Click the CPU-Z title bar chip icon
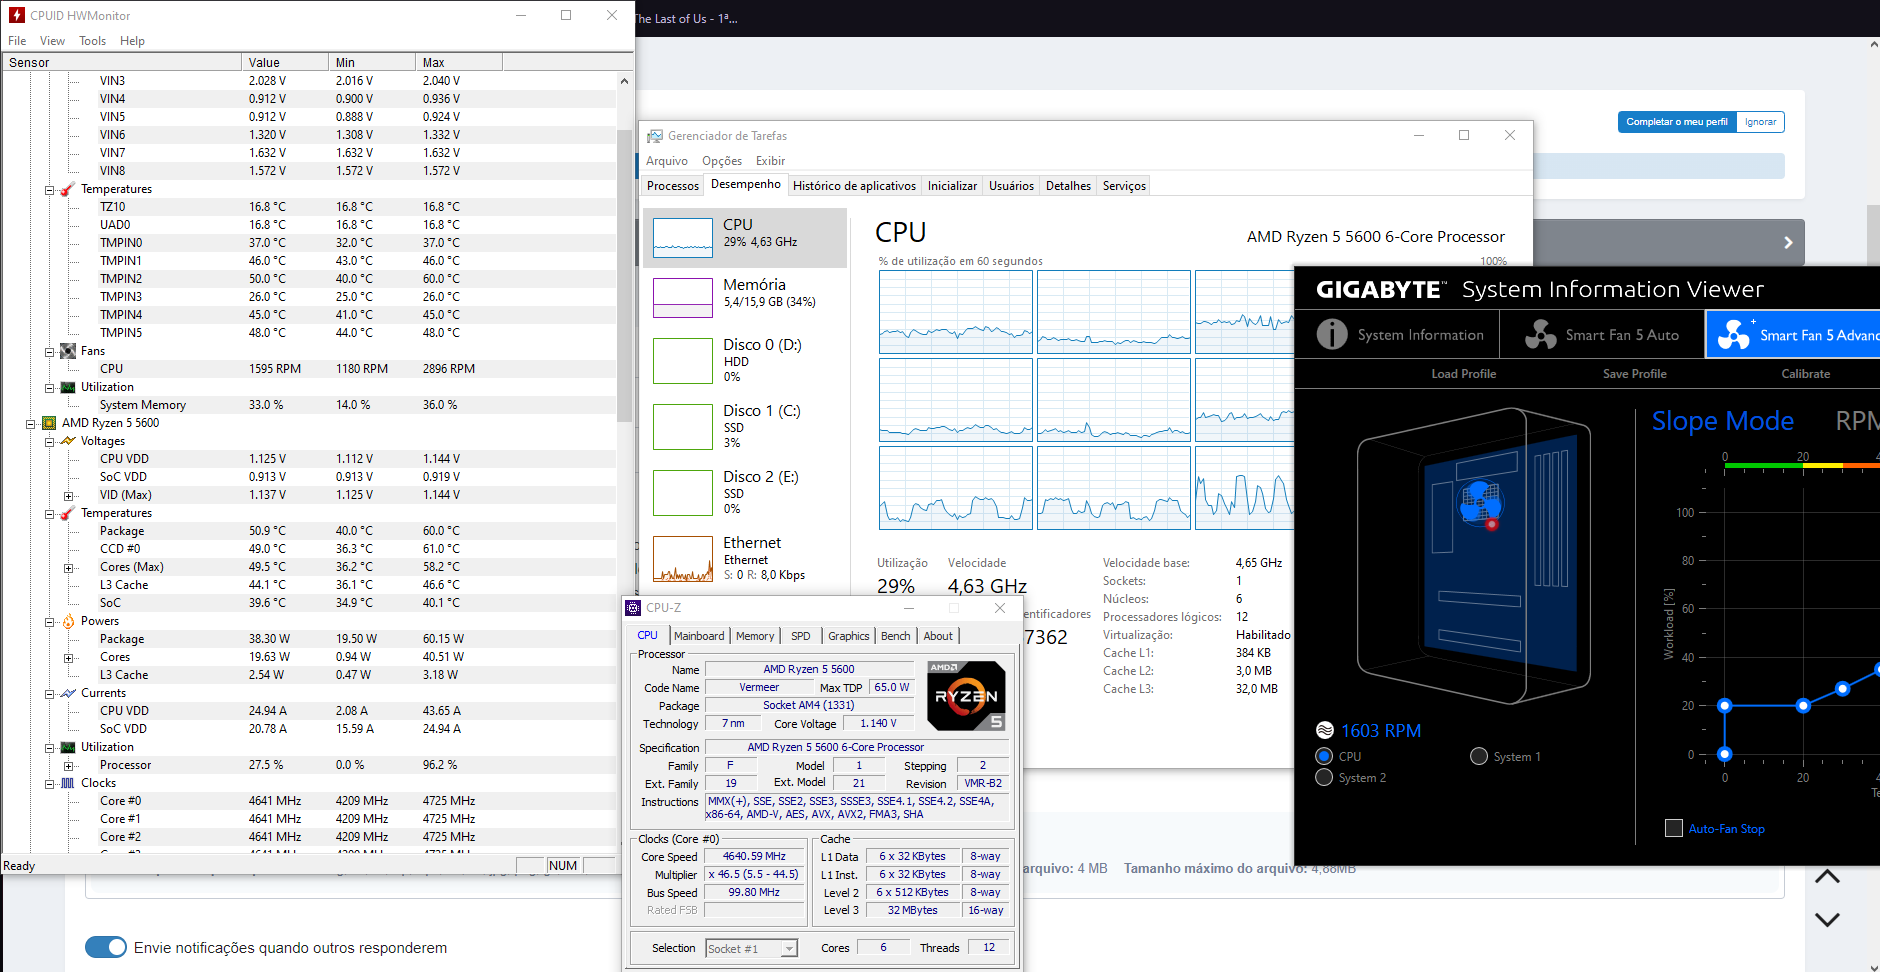The image size is (1880, 972). coord(633,608)
